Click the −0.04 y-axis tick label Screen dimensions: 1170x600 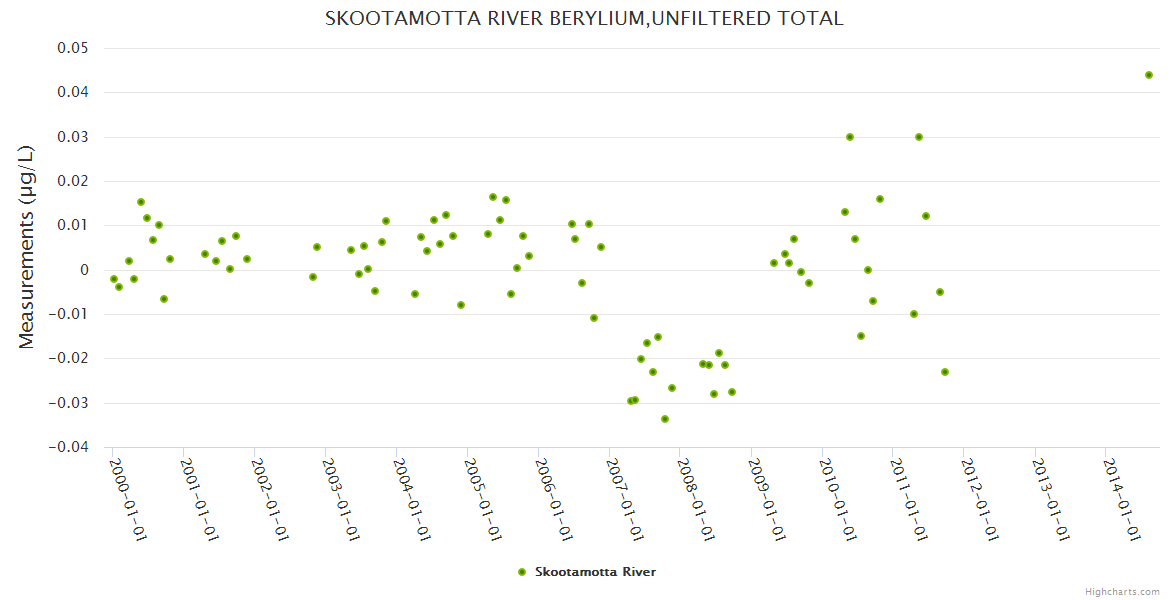69,447
